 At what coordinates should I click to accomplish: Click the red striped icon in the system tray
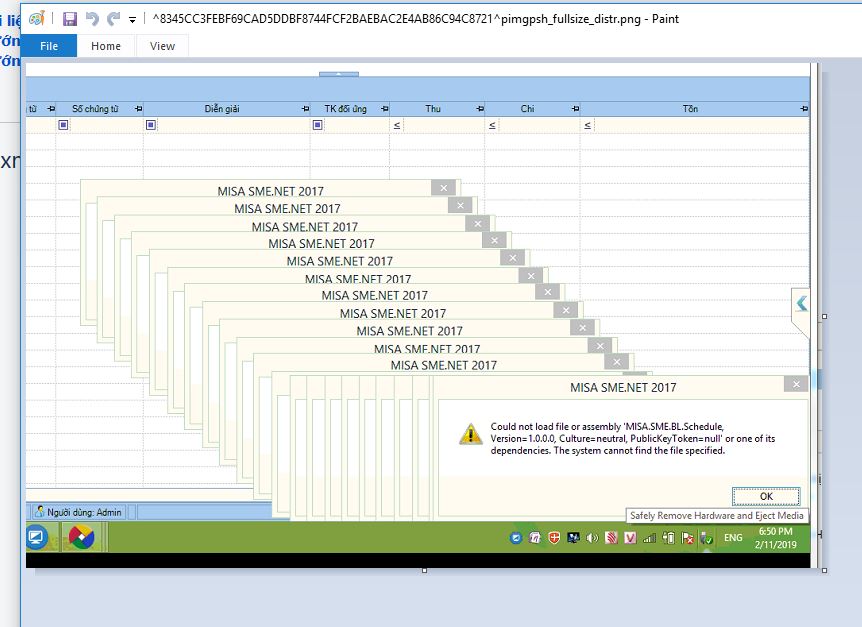pyautogui.click(x=611, y=538)
